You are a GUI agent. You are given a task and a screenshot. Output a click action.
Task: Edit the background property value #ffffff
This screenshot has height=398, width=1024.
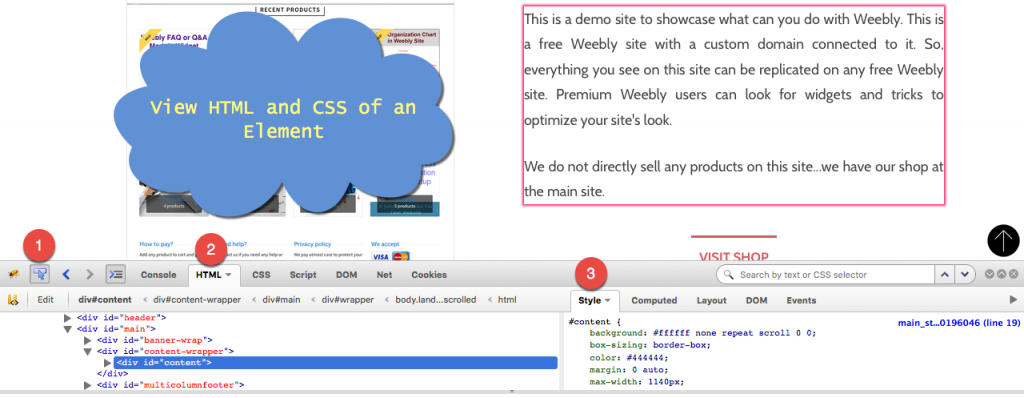pos(672,333)
